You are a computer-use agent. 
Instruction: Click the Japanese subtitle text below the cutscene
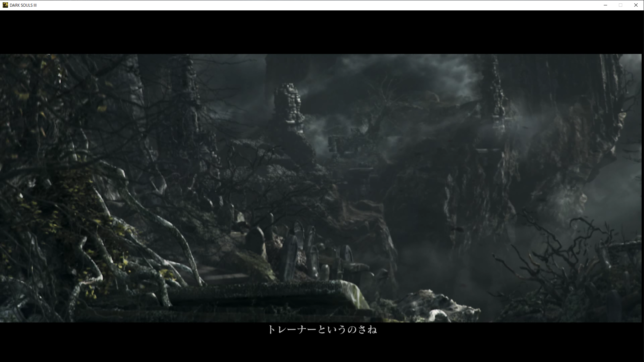[x=322, y=330]
